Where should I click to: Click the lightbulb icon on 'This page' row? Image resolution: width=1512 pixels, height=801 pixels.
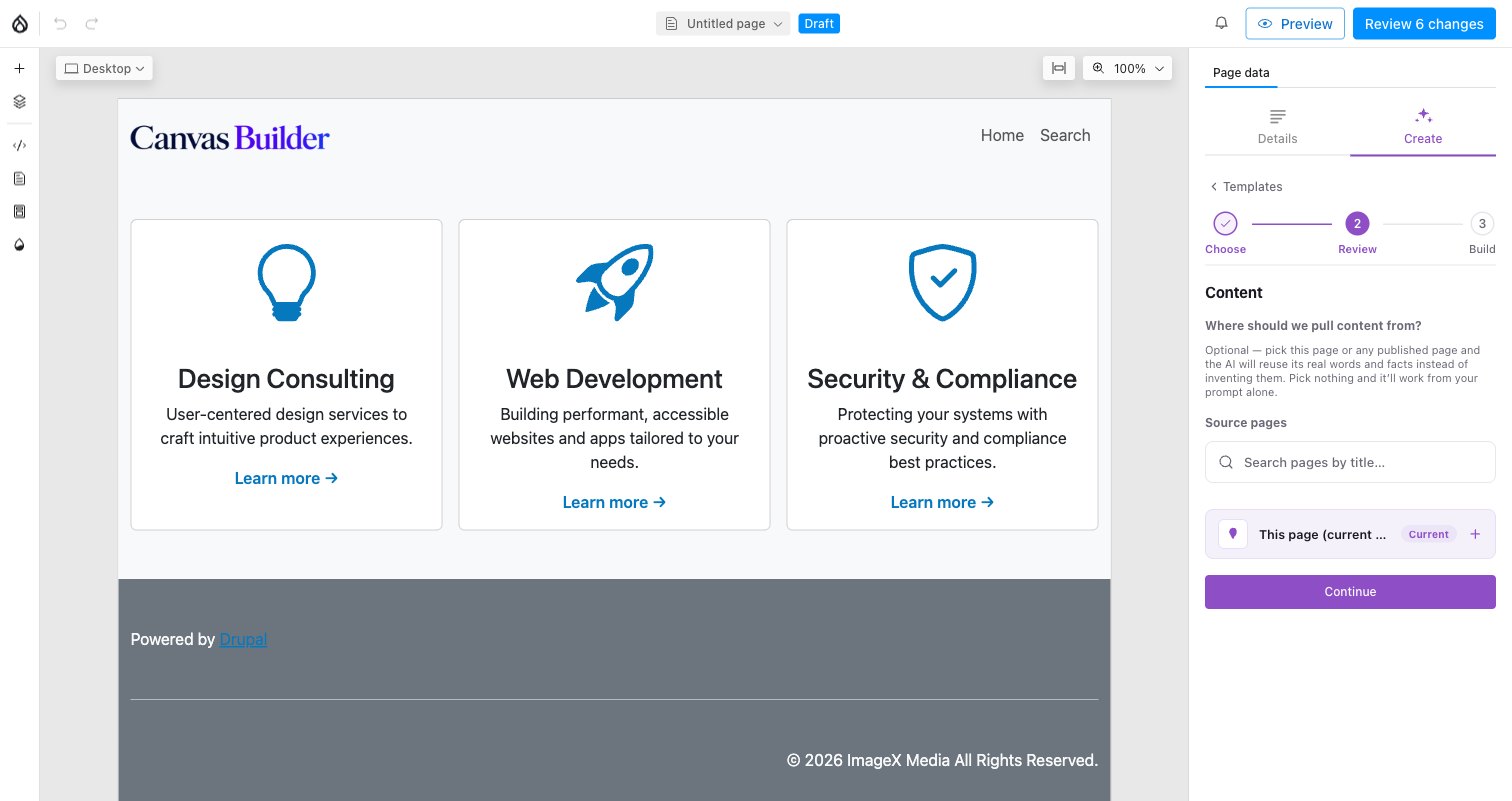point(1233,534)
